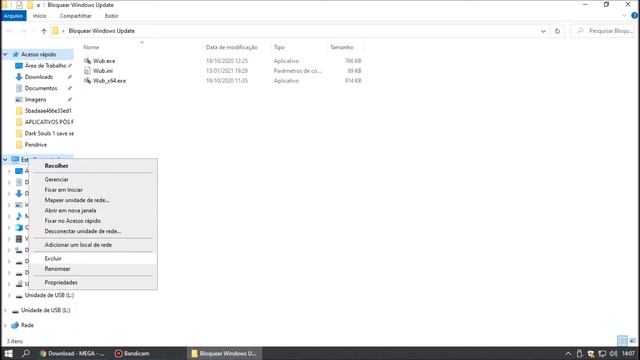Open Documentos in quick access
640x360 pixels.
click(x=41, y=88)
